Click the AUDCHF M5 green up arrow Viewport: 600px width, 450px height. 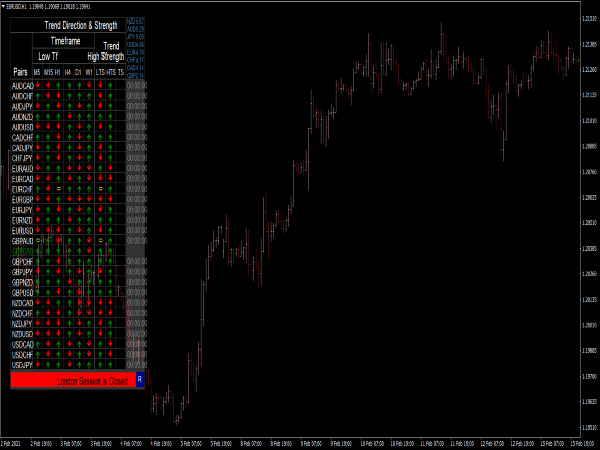pyautogui.click(x=38, y=96)
